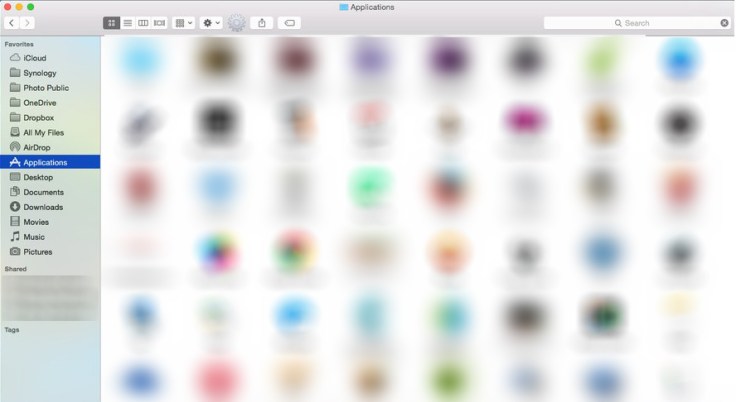736x402 pixels.
Task: Click the Synology folder icon
Action: [x=15, y=72]
